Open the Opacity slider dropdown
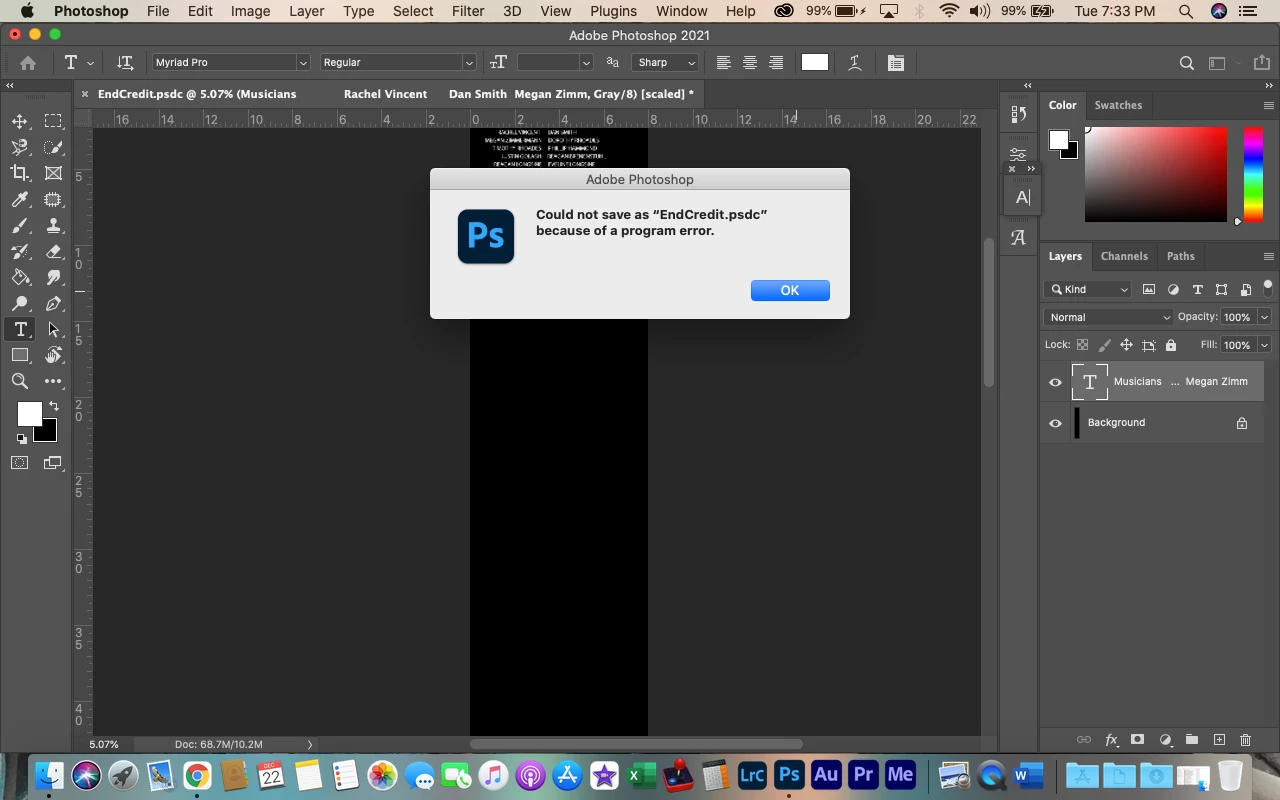Viewport: 1280px width, 800px height. (x=1264, y=317)
